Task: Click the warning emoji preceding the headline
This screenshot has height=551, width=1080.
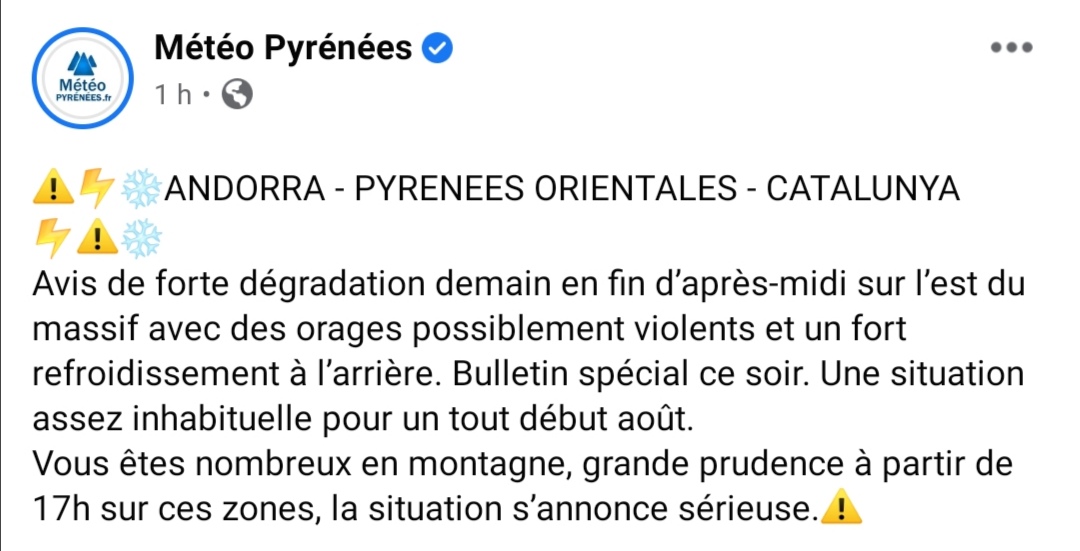Action: [x=54, y=188]
